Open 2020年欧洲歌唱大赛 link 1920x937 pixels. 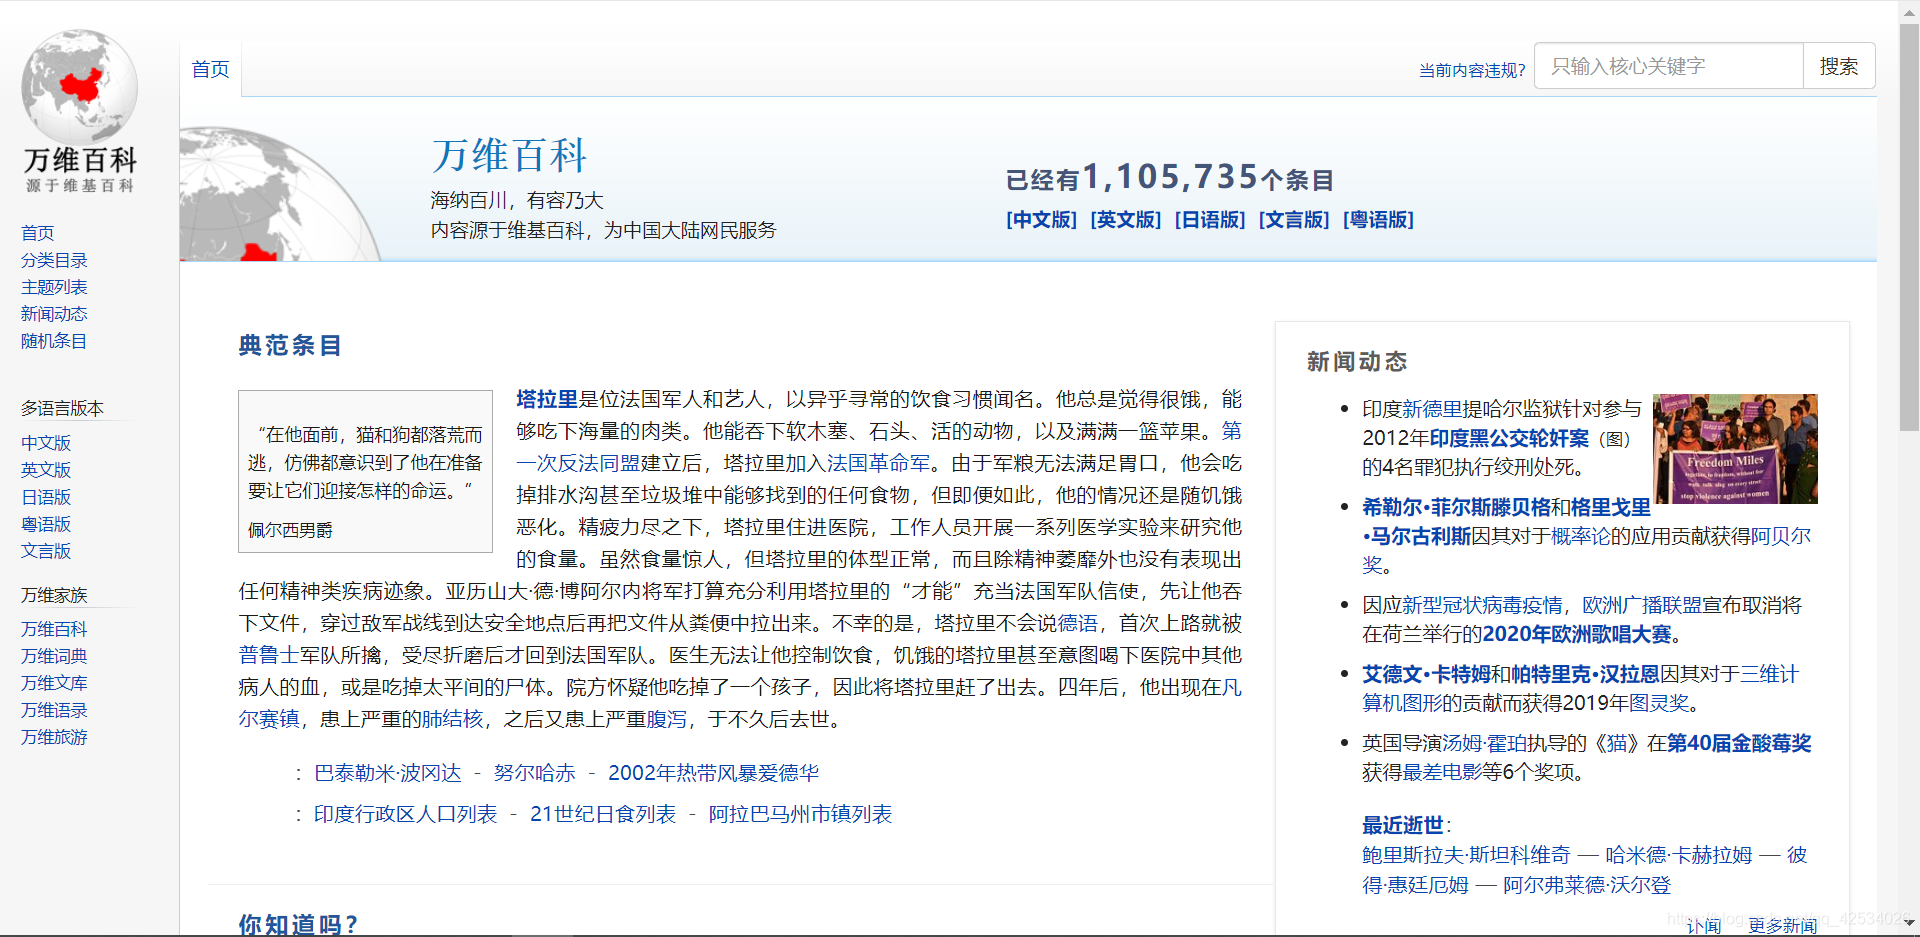pos(1577,634)
